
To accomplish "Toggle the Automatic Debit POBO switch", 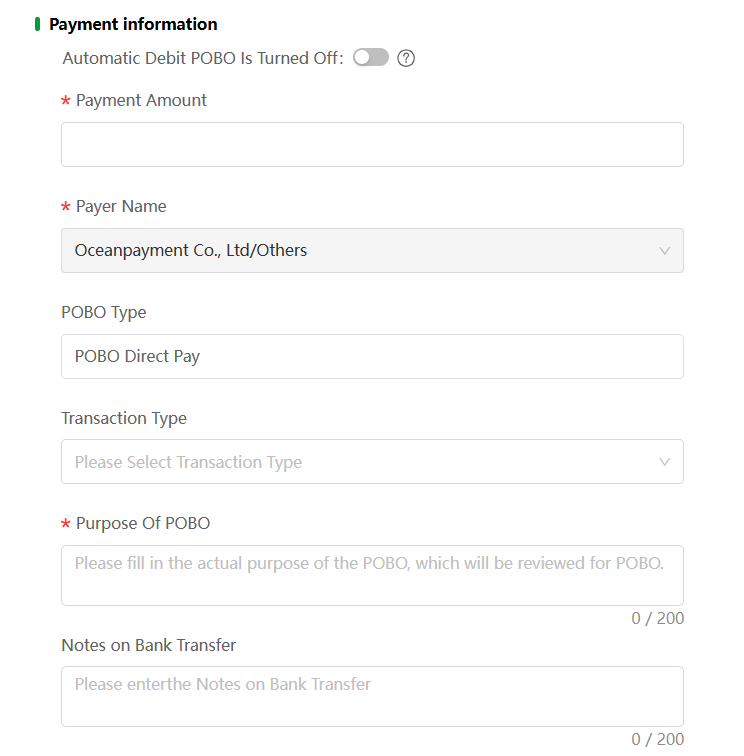I will tap(370, 57).
